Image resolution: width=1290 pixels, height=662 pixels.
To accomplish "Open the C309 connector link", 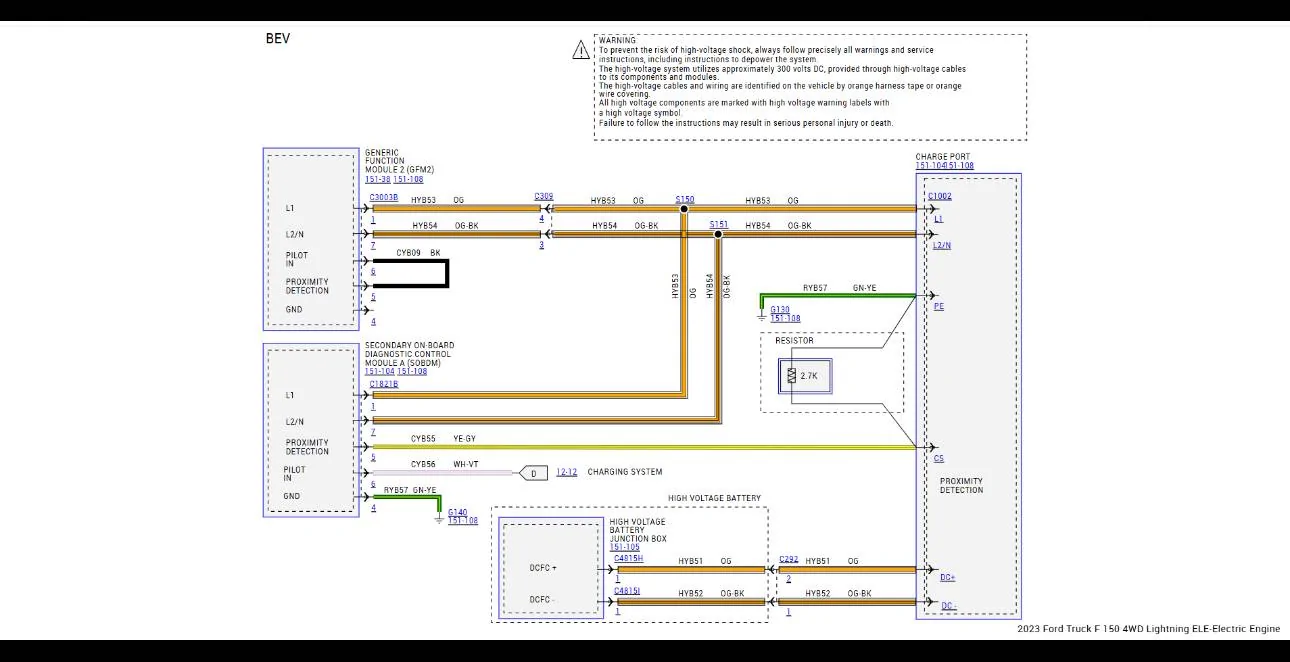I will (543, 197).
